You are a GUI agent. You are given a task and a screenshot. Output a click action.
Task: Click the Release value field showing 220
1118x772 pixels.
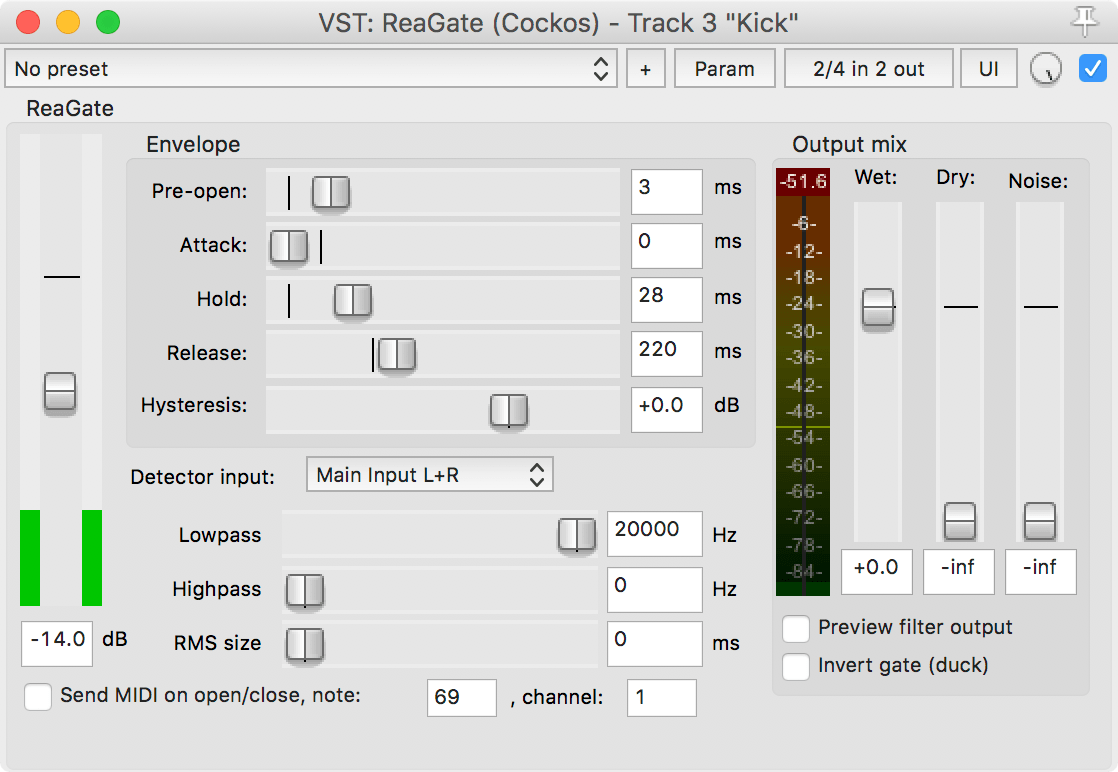(666, 352)
